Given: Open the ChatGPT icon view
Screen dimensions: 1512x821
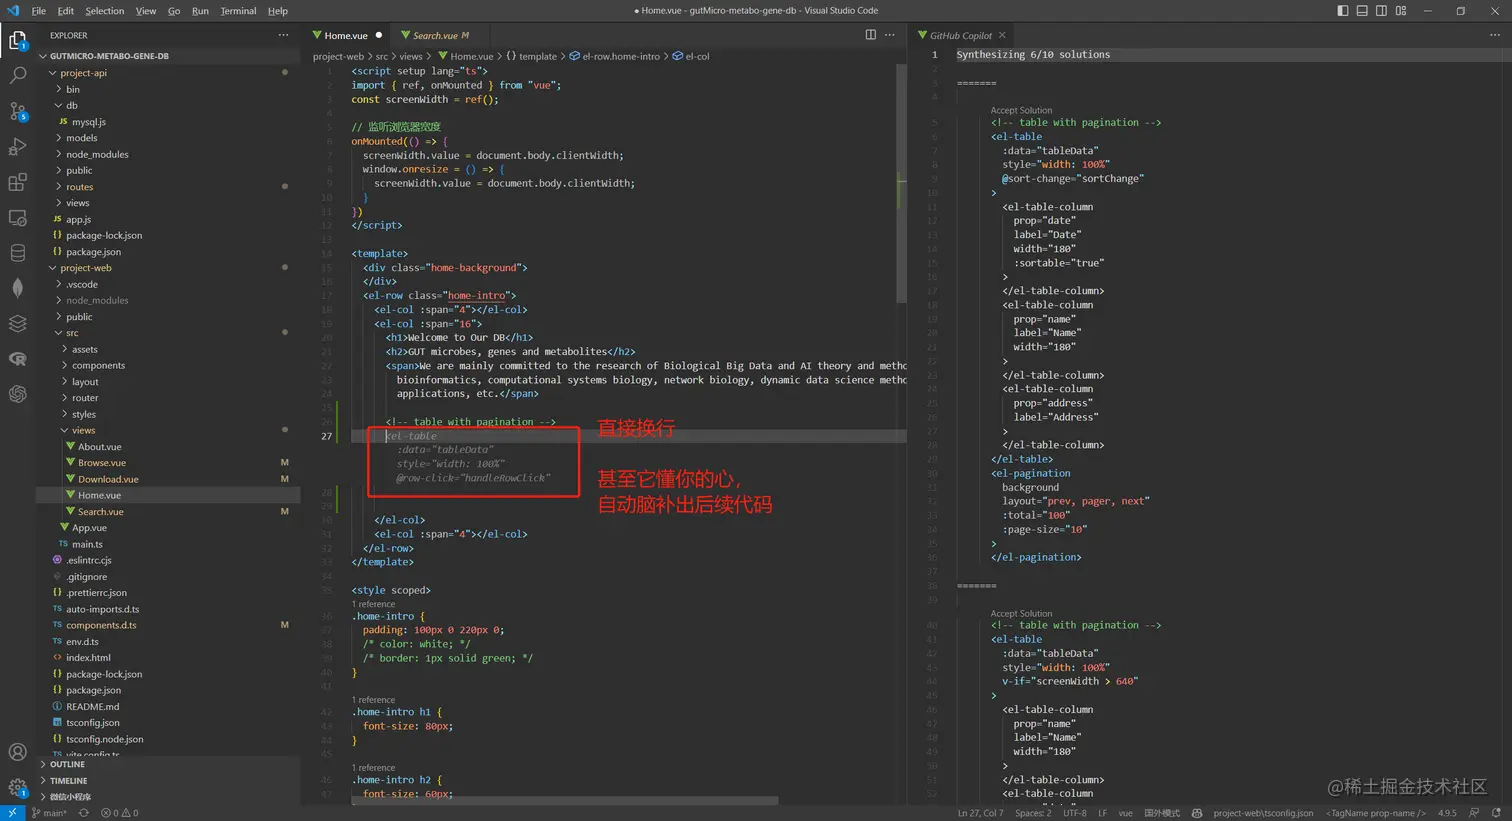Looking at the screenshot, I should 18,394.
